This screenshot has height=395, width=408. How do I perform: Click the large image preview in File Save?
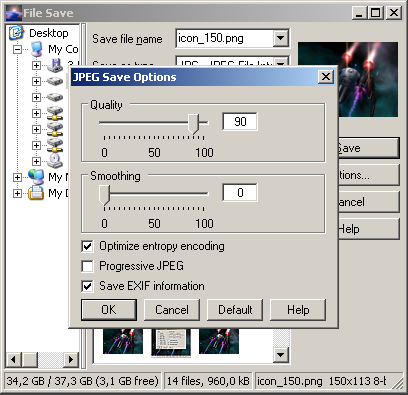pyautogui.click(x=368, y=79)
